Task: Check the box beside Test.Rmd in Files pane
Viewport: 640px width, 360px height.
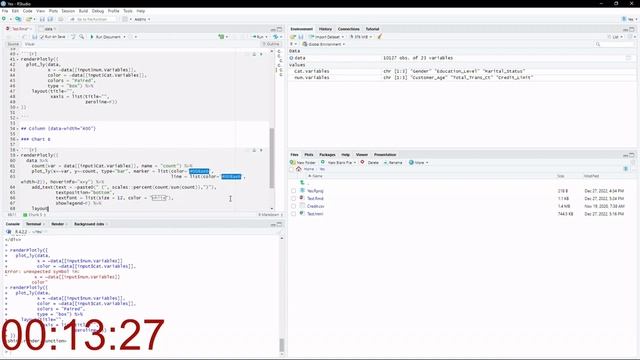Action: click(x=293, y=198)
